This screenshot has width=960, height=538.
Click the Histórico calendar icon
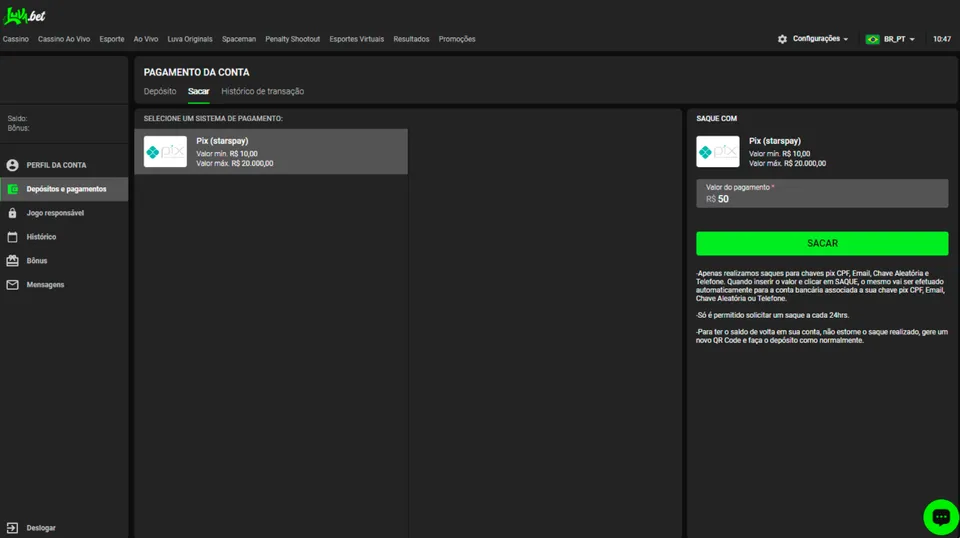coord(13,237)
